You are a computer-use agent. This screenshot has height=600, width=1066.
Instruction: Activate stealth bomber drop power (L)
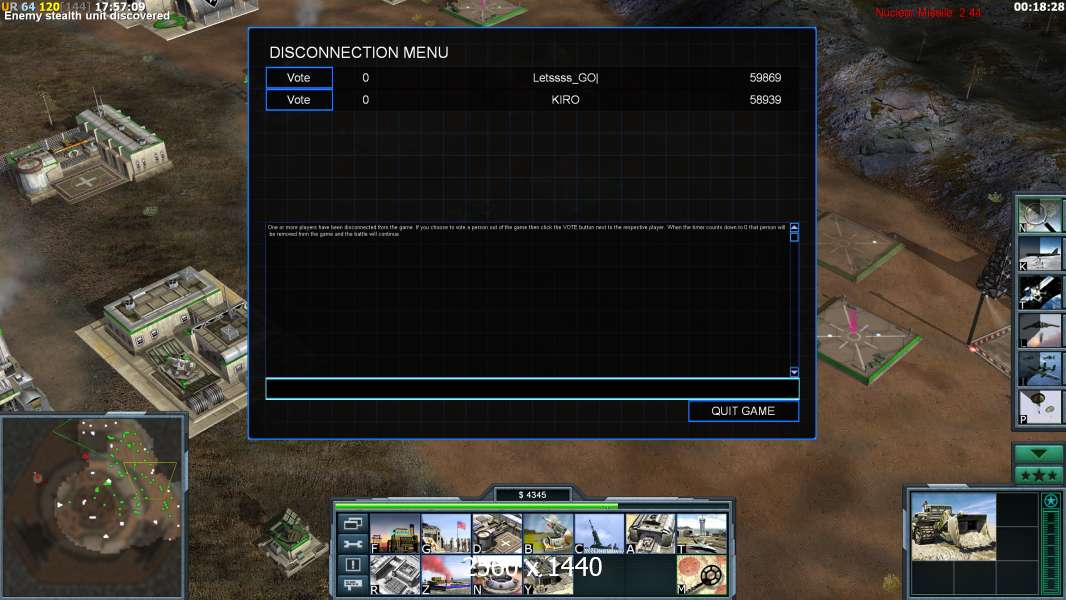(1039, 330)
